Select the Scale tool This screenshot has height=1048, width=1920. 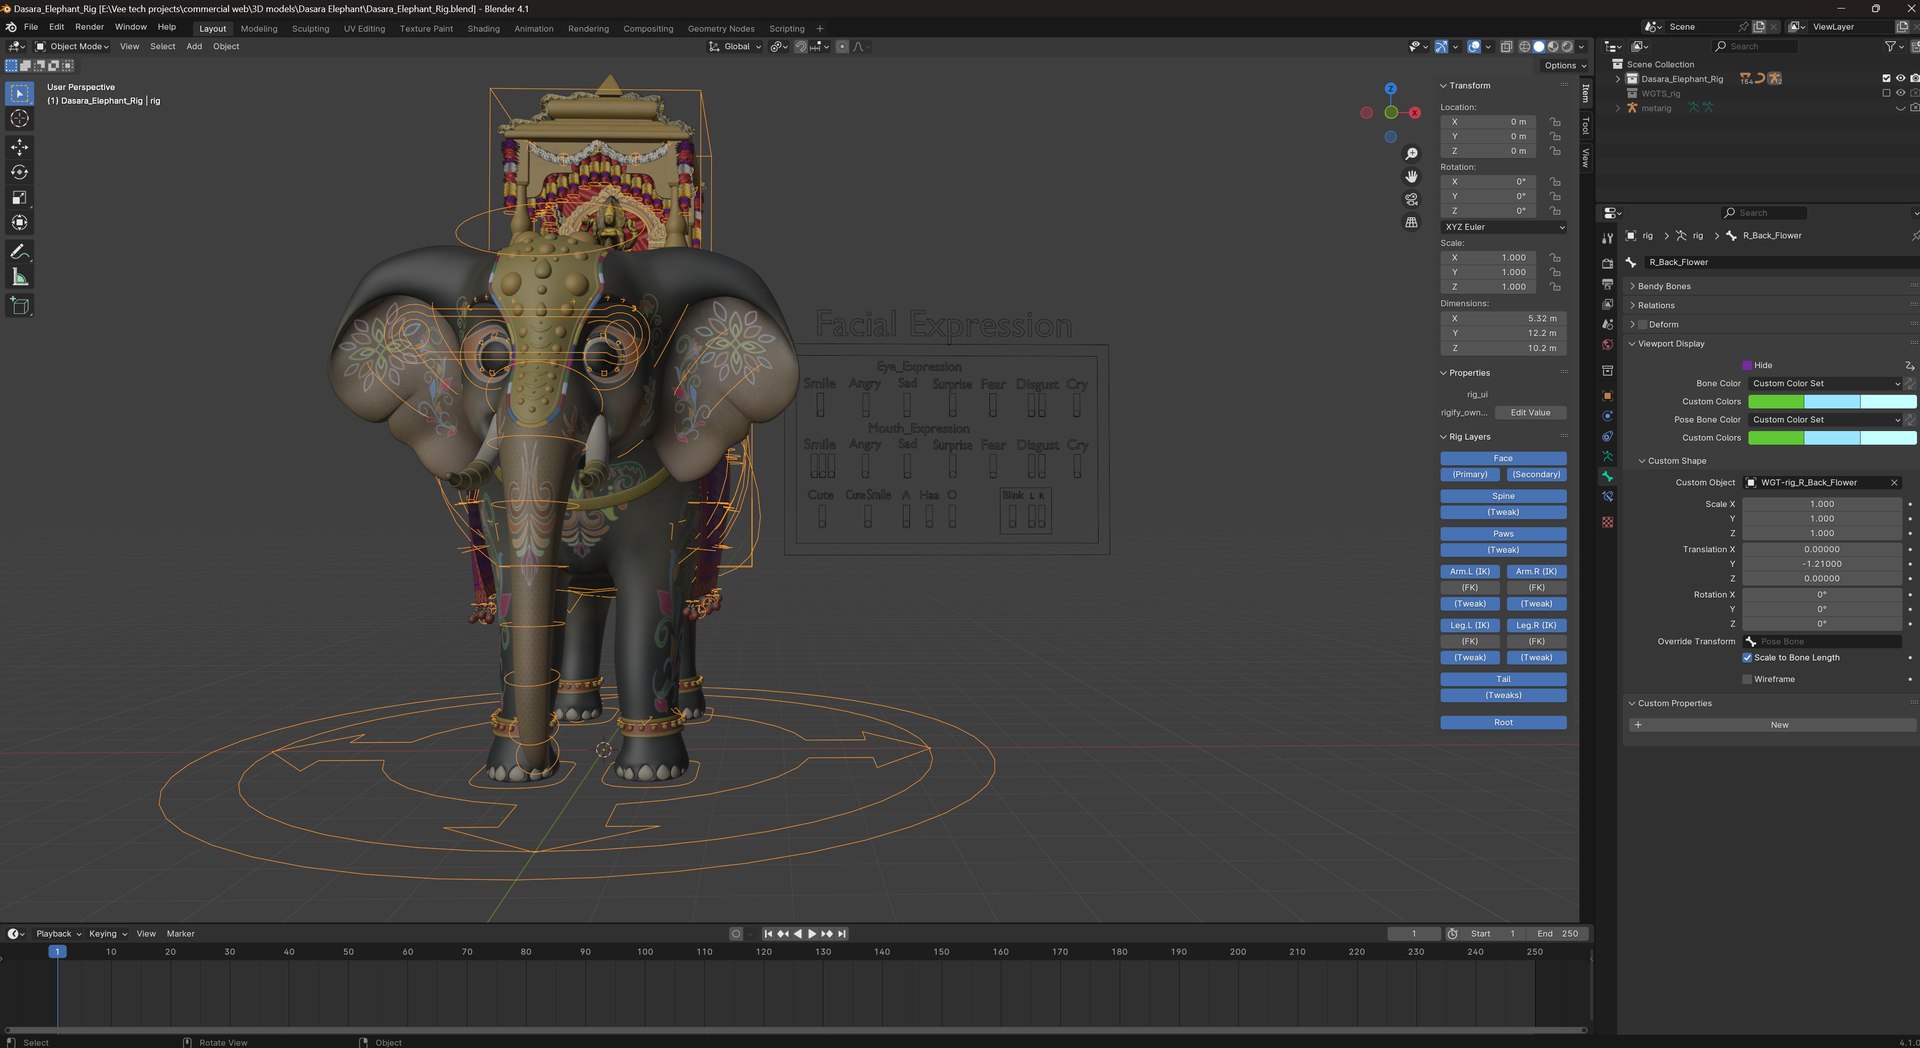[19, 198]
